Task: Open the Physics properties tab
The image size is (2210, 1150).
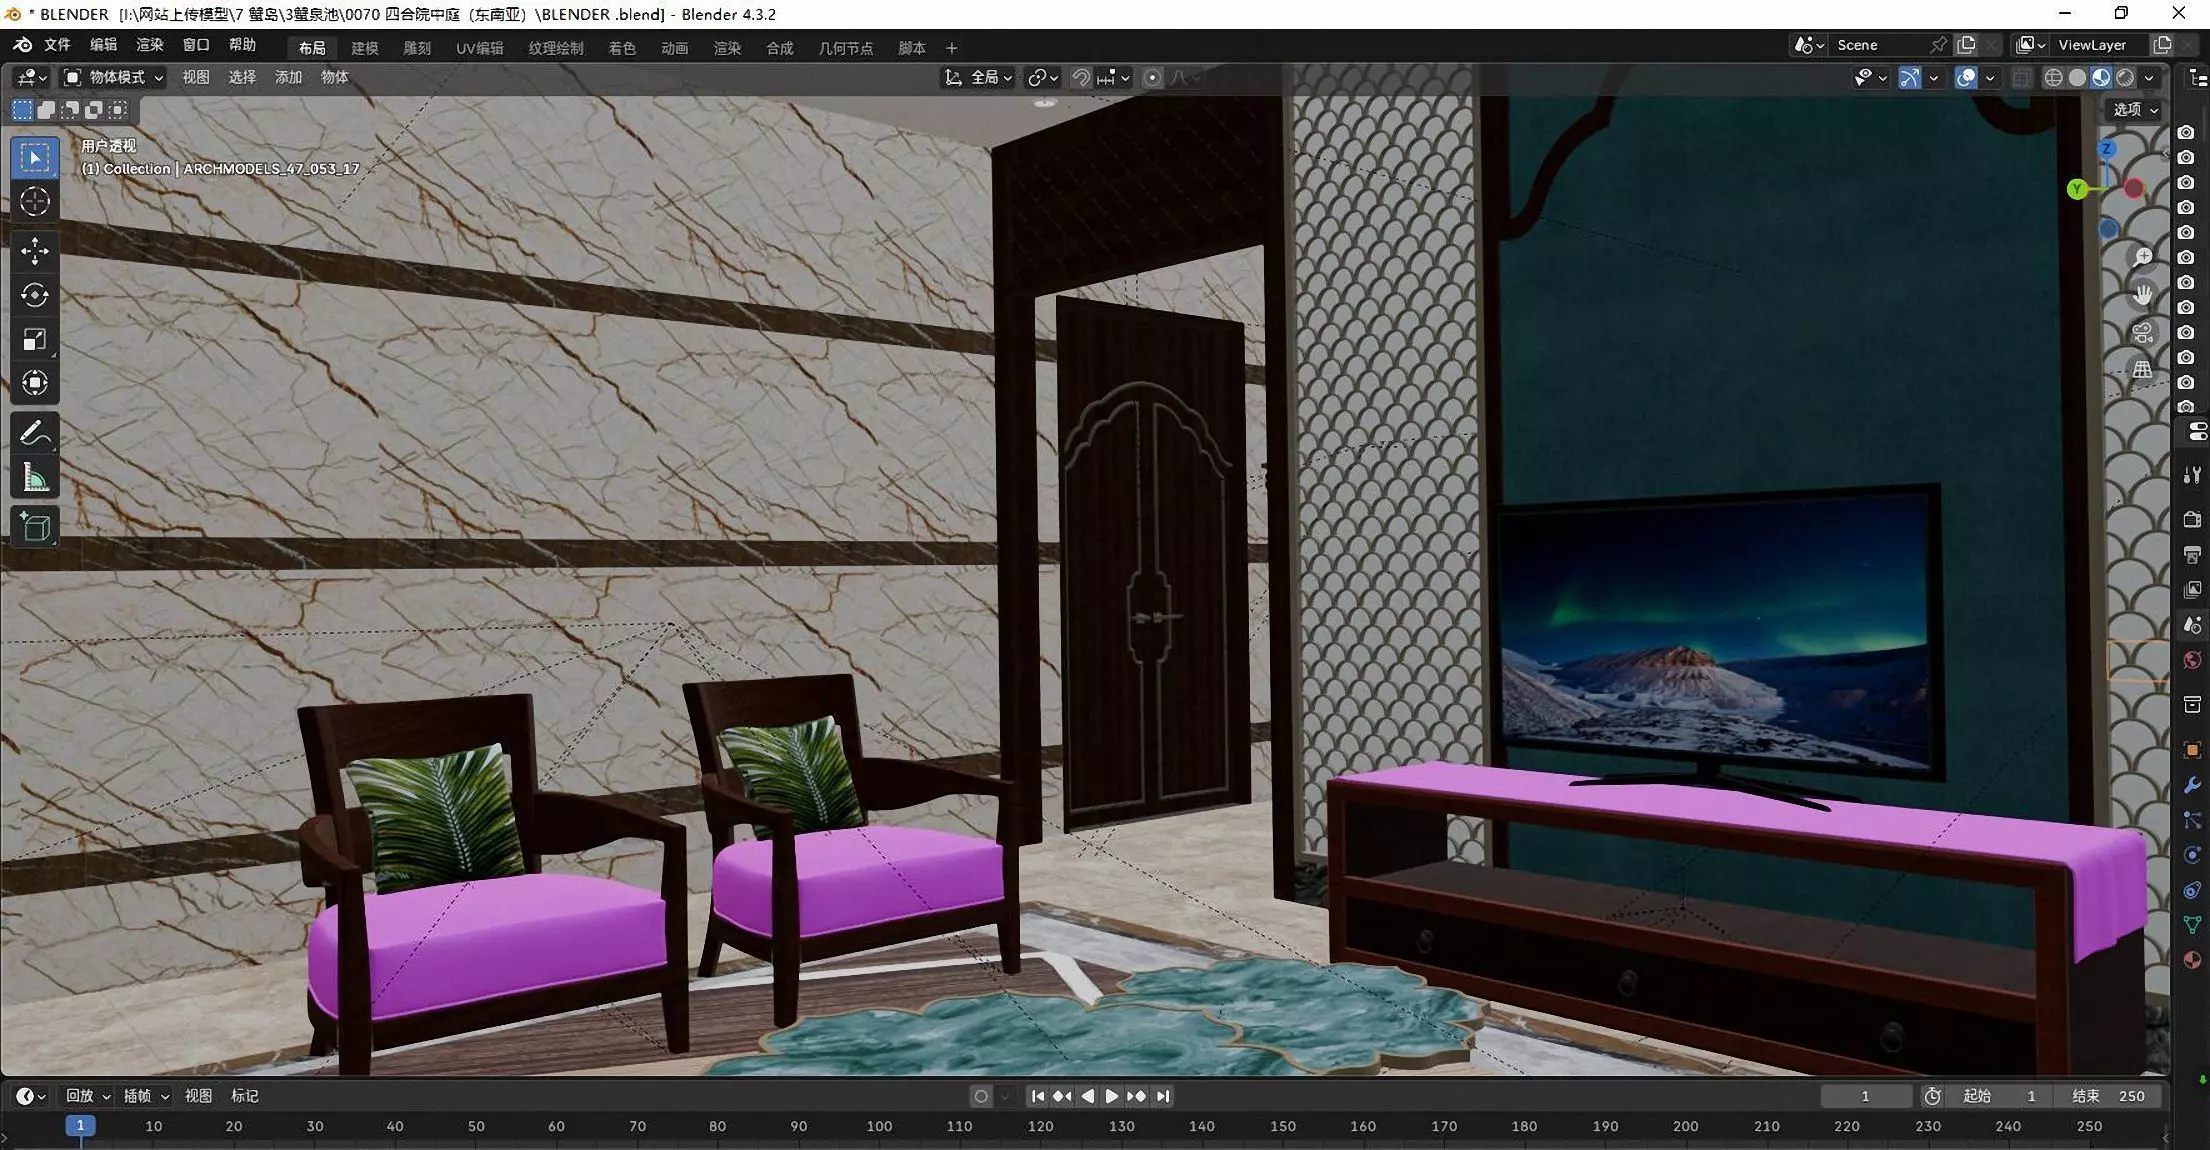Action: (2192, 855)
